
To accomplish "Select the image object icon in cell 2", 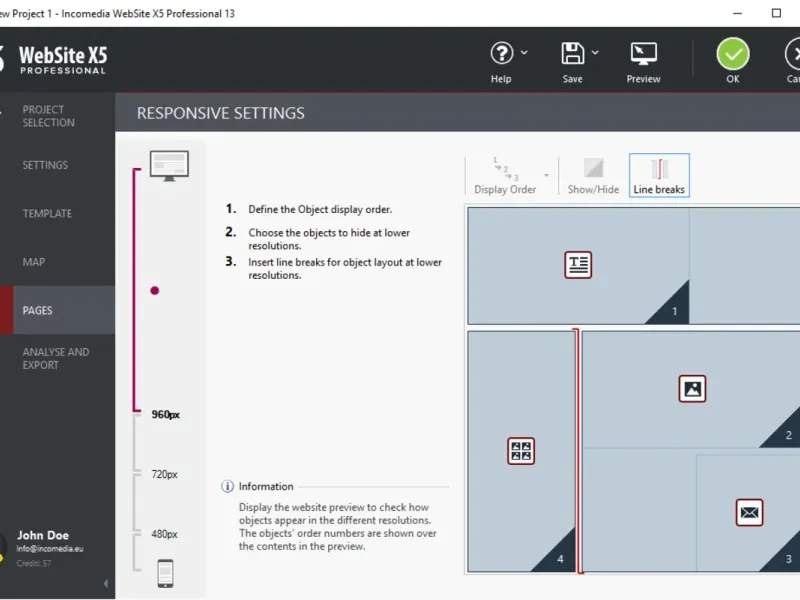I will (x=692, y=389).
